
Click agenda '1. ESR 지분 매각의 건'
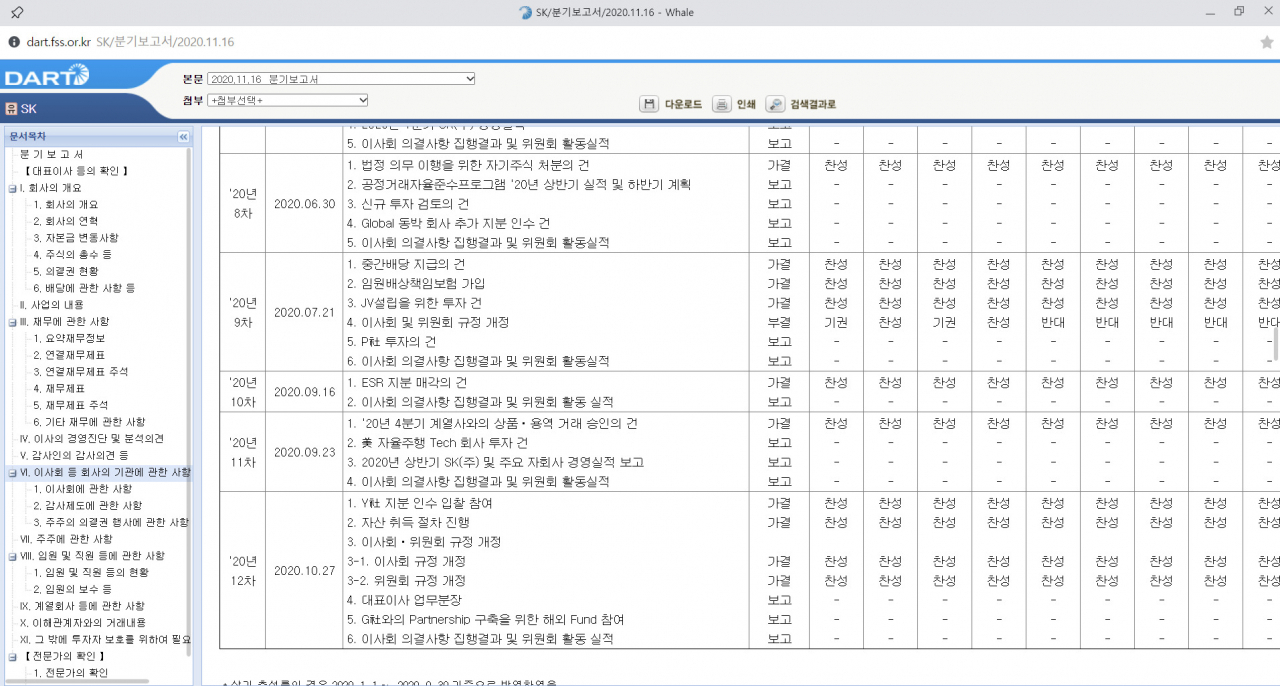[x=409, y=383]
